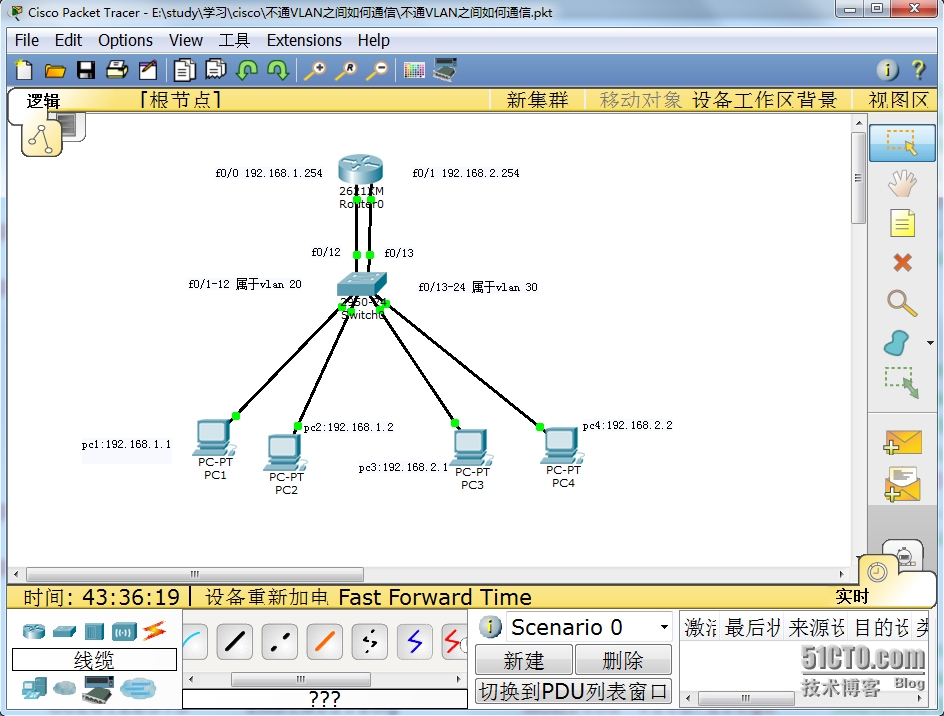This screenshot has height=716, width=944.
Task: Click the Print icon in toolbar
Action: pos(117,70)
